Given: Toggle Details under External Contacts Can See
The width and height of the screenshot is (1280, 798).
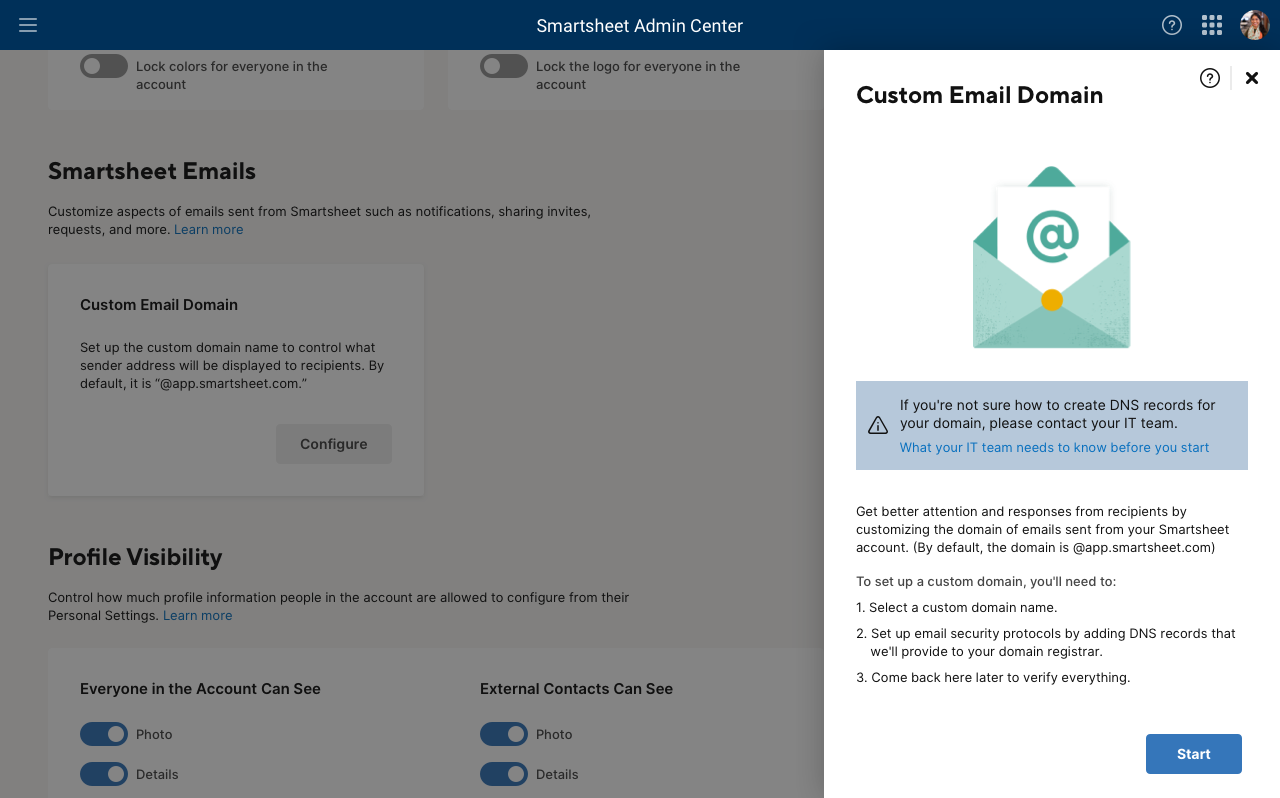Looking at the screenshot, I should (x=504, y=774).
